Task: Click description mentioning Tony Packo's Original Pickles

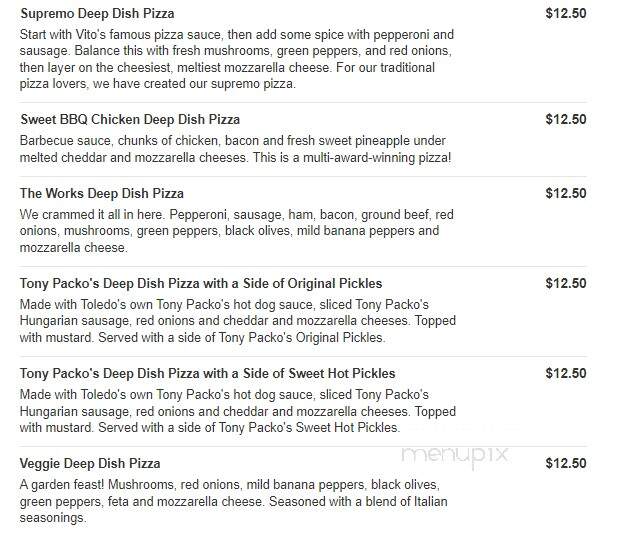Action: point(238,321)
